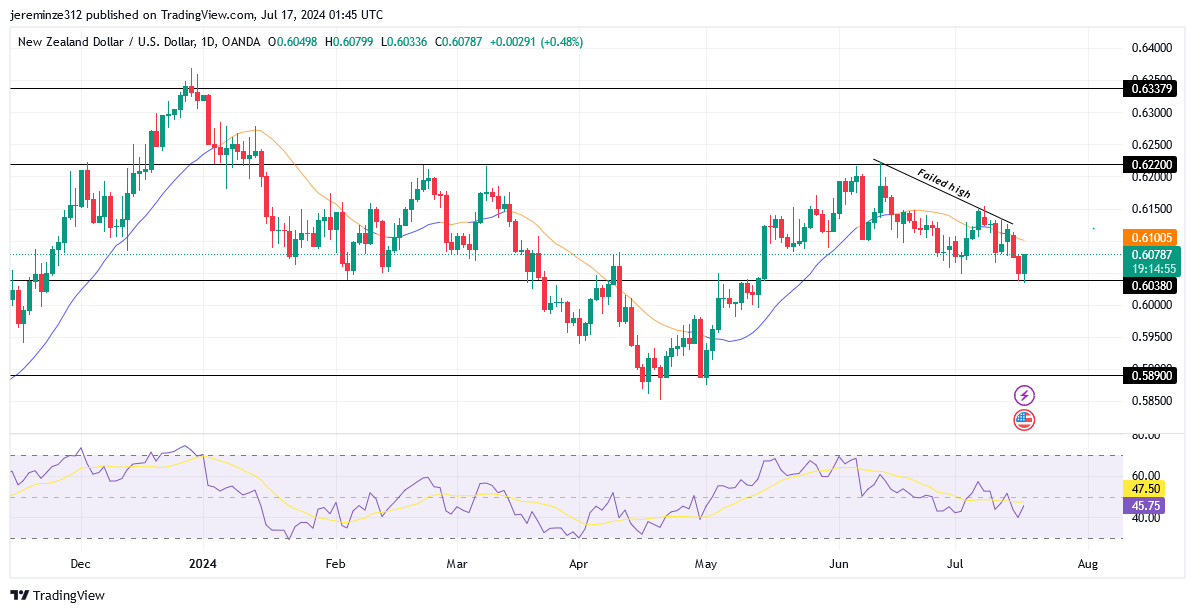This screenshot has width=1195, height=613.
Task: Click the 'Failed high' trendline annotation
Action: point(944,184)
